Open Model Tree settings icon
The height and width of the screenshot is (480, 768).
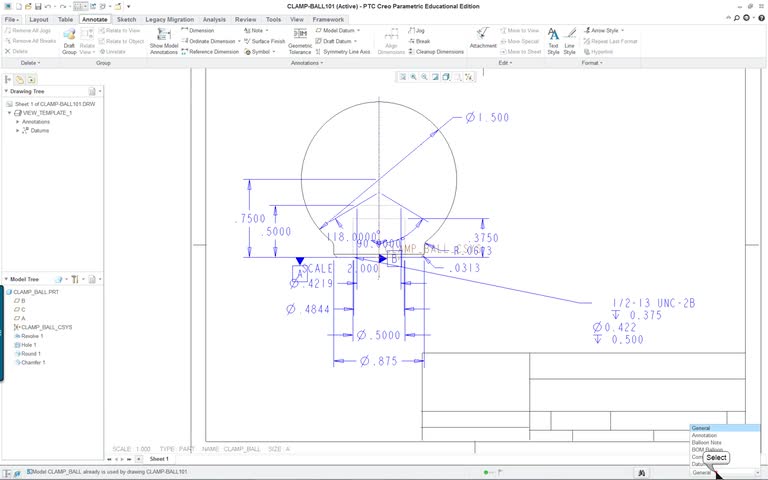coord(74,279)
